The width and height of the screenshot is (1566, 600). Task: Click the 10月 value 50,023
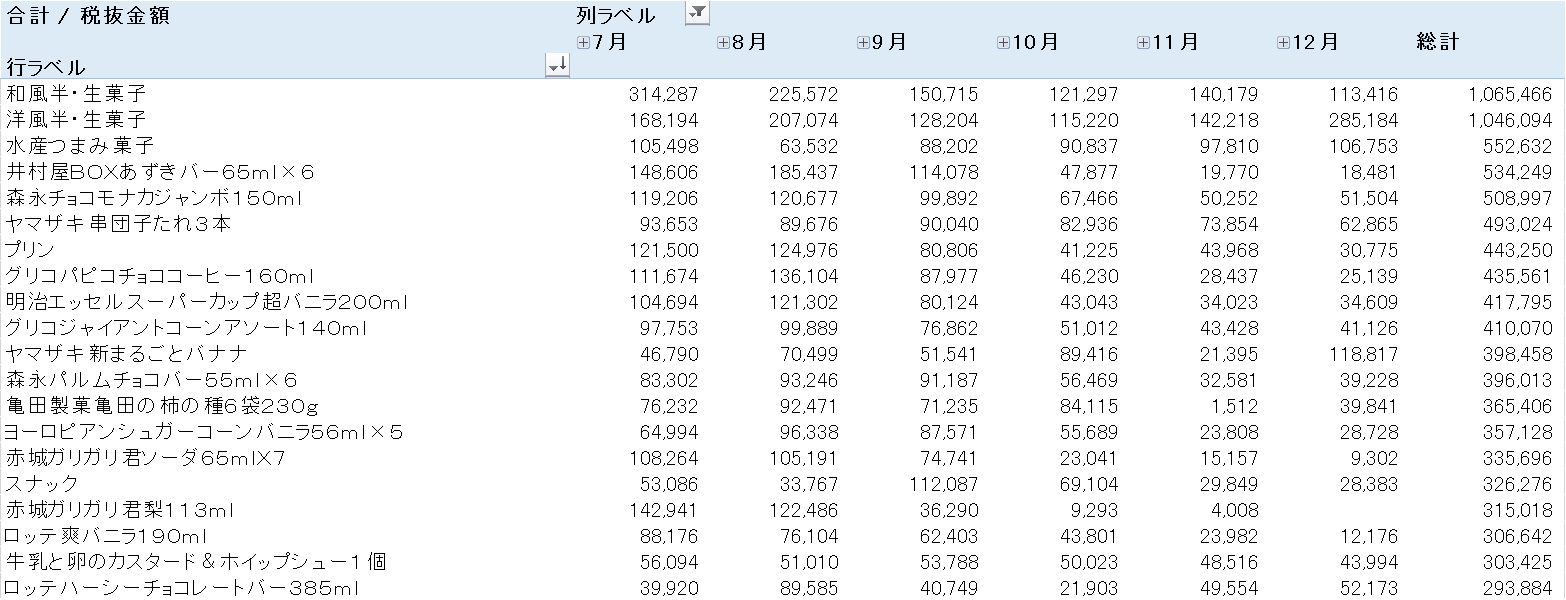click(x=1089, y=562)
